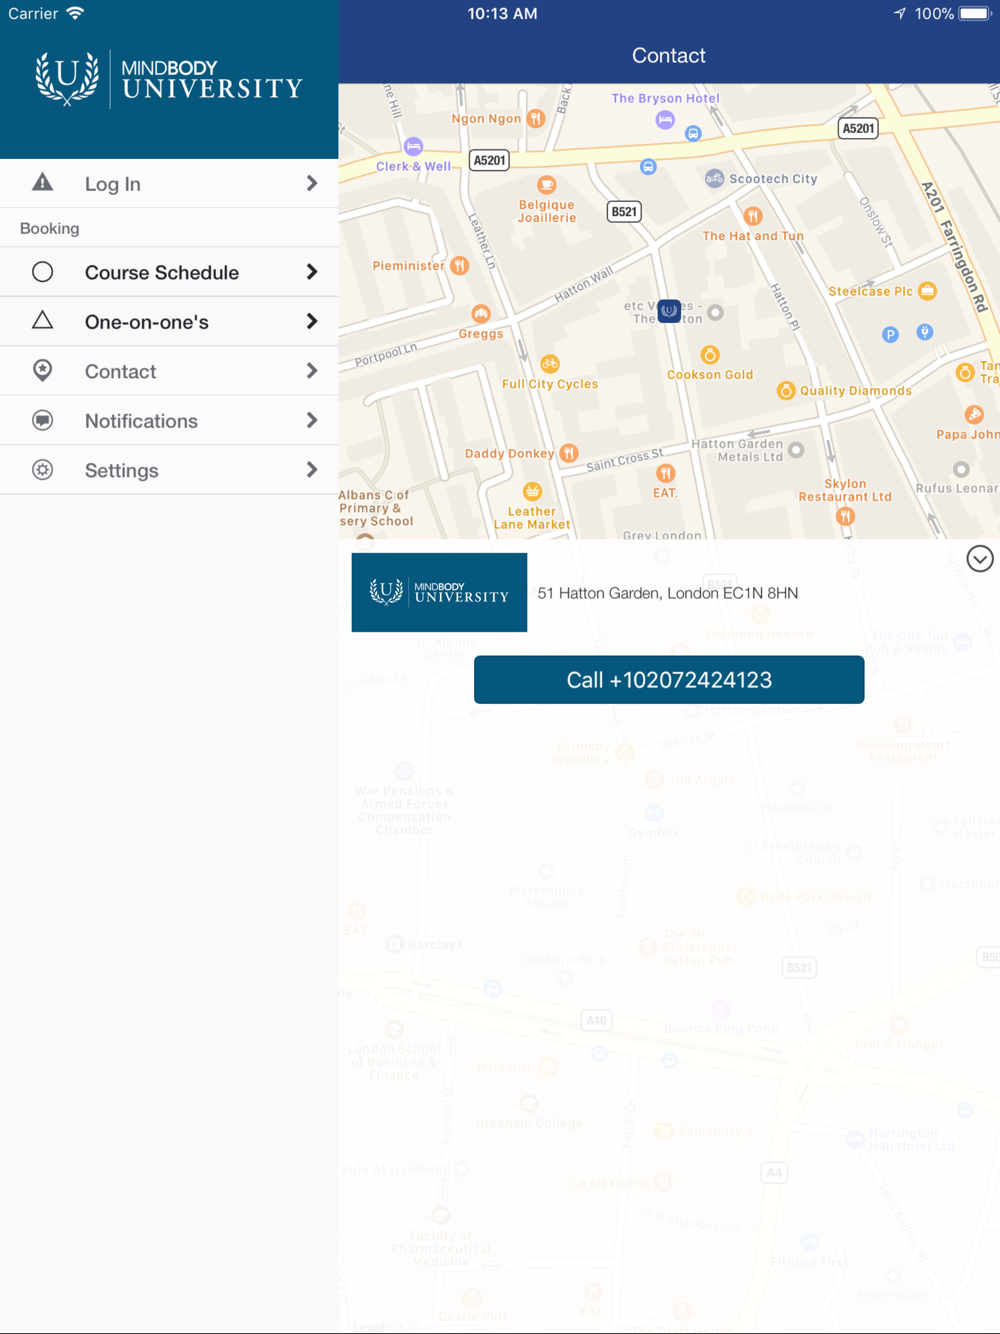Screen dimensions: 1000x1334
Task: Tap Quality Diamonds ring icon
Action: tap(786, 390)
